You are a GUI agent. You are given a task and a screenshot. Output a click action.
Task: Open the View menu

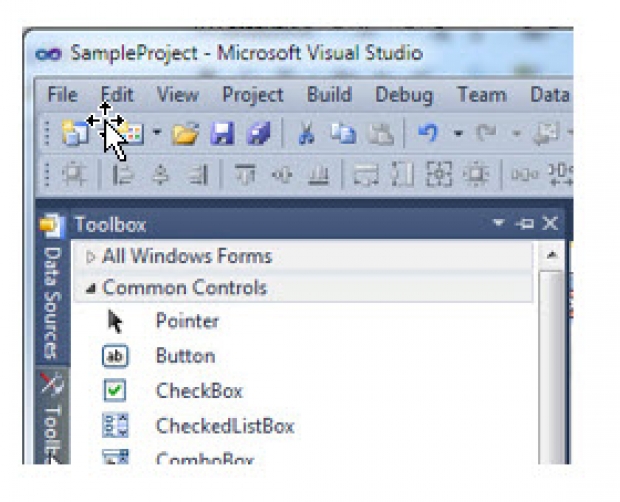pyautogui.click(x=178, y=95)
